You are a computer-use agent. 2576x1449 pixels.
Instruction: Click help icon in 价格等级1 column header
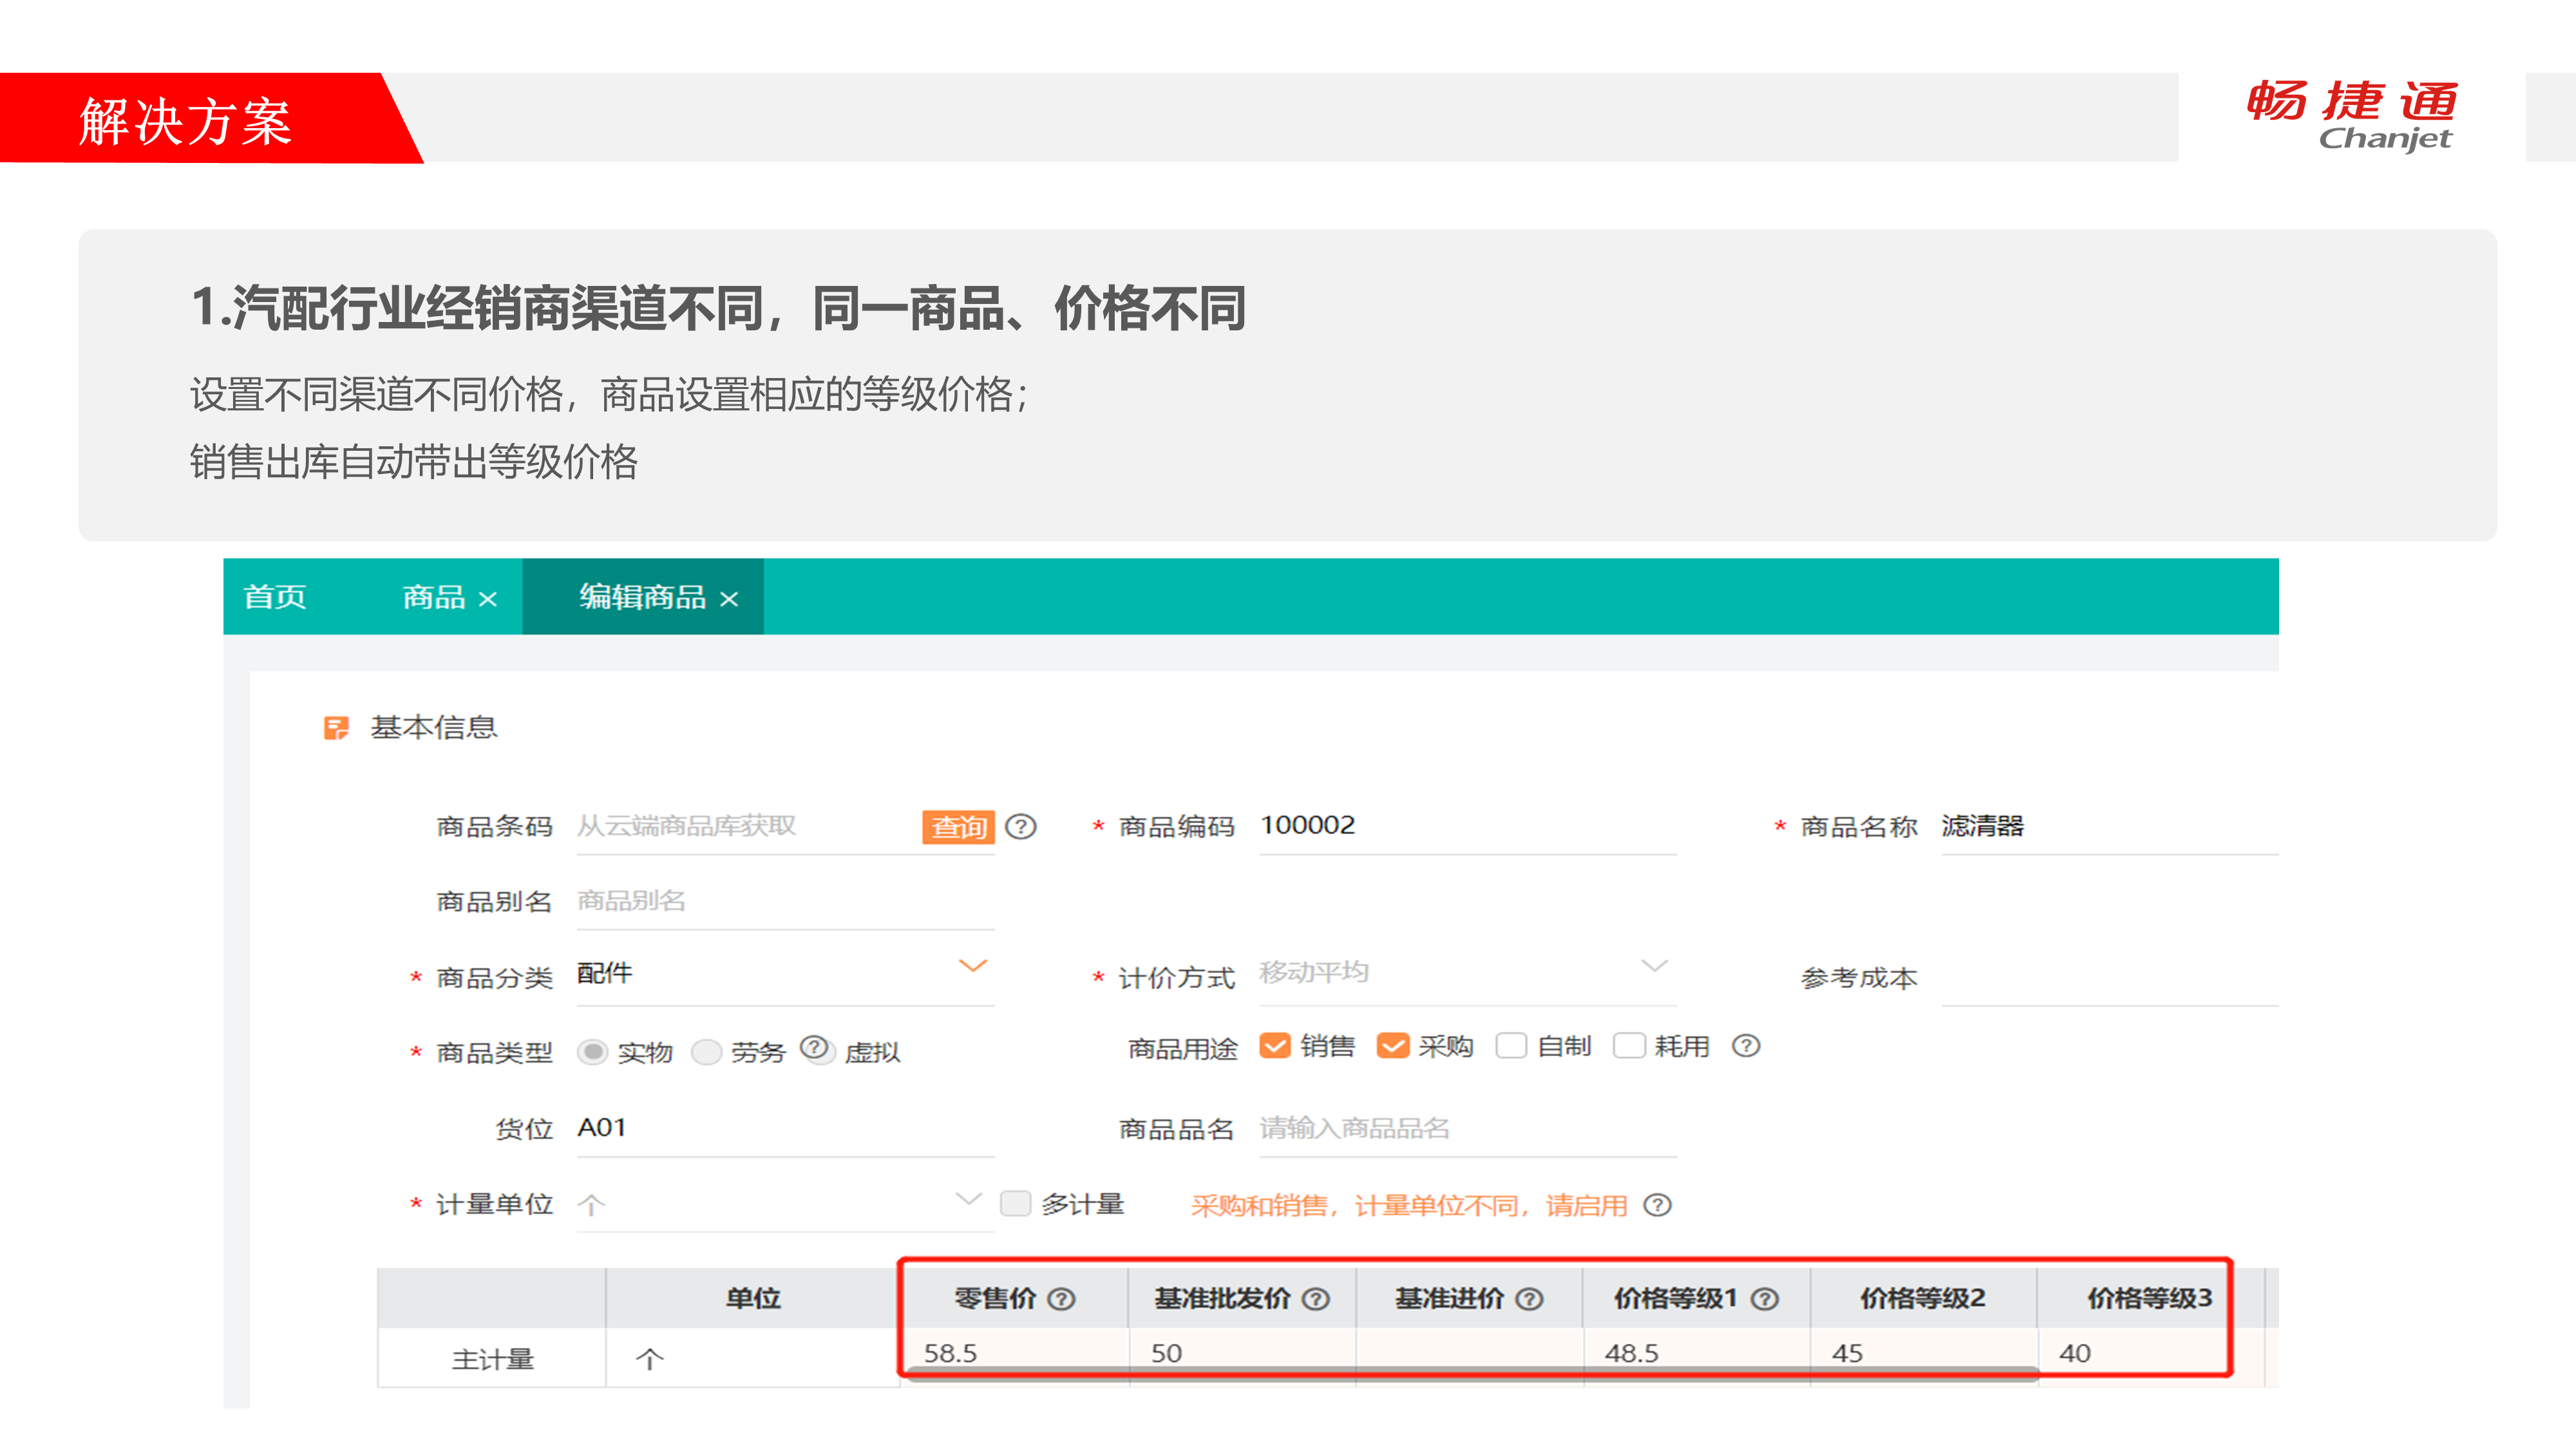coord(1765,1299)
